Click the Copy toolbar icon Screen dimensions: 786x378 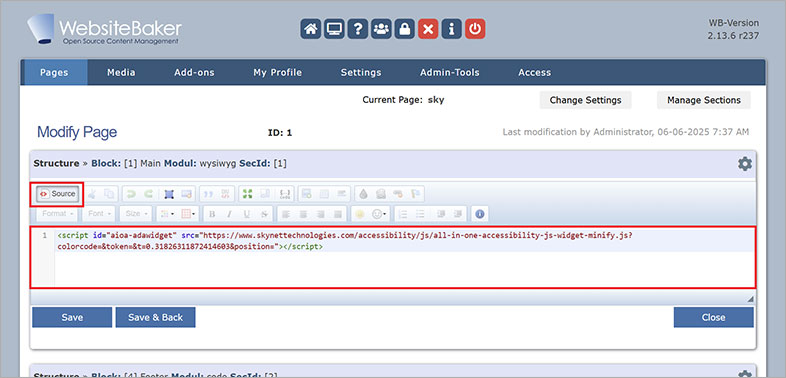coord(109,194)
